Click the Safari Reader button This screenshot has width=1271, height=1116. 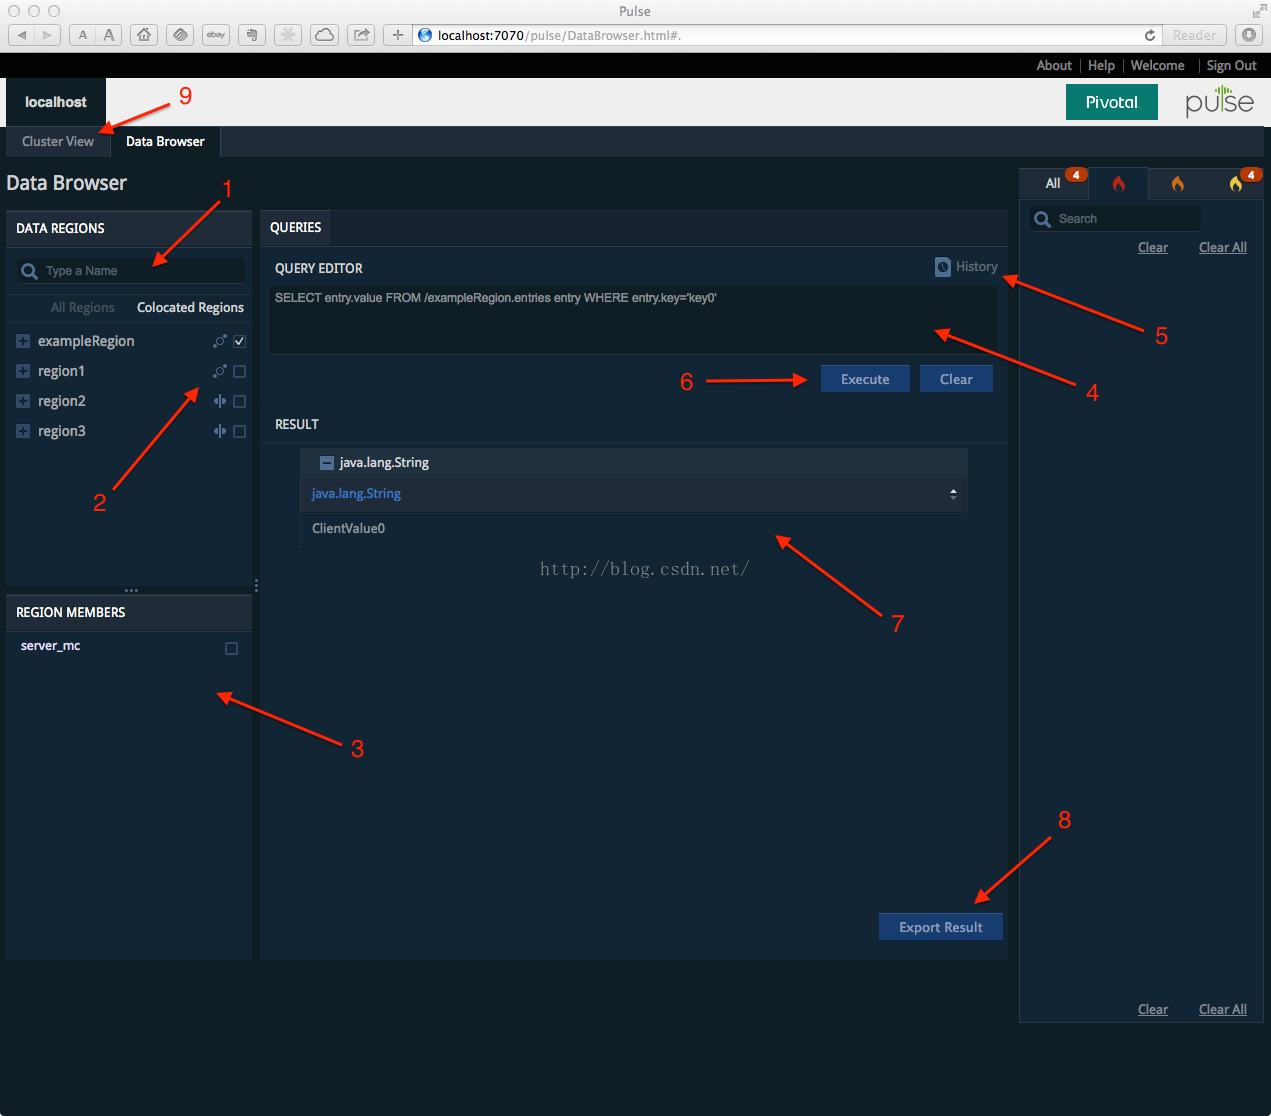click(1195, 35)
